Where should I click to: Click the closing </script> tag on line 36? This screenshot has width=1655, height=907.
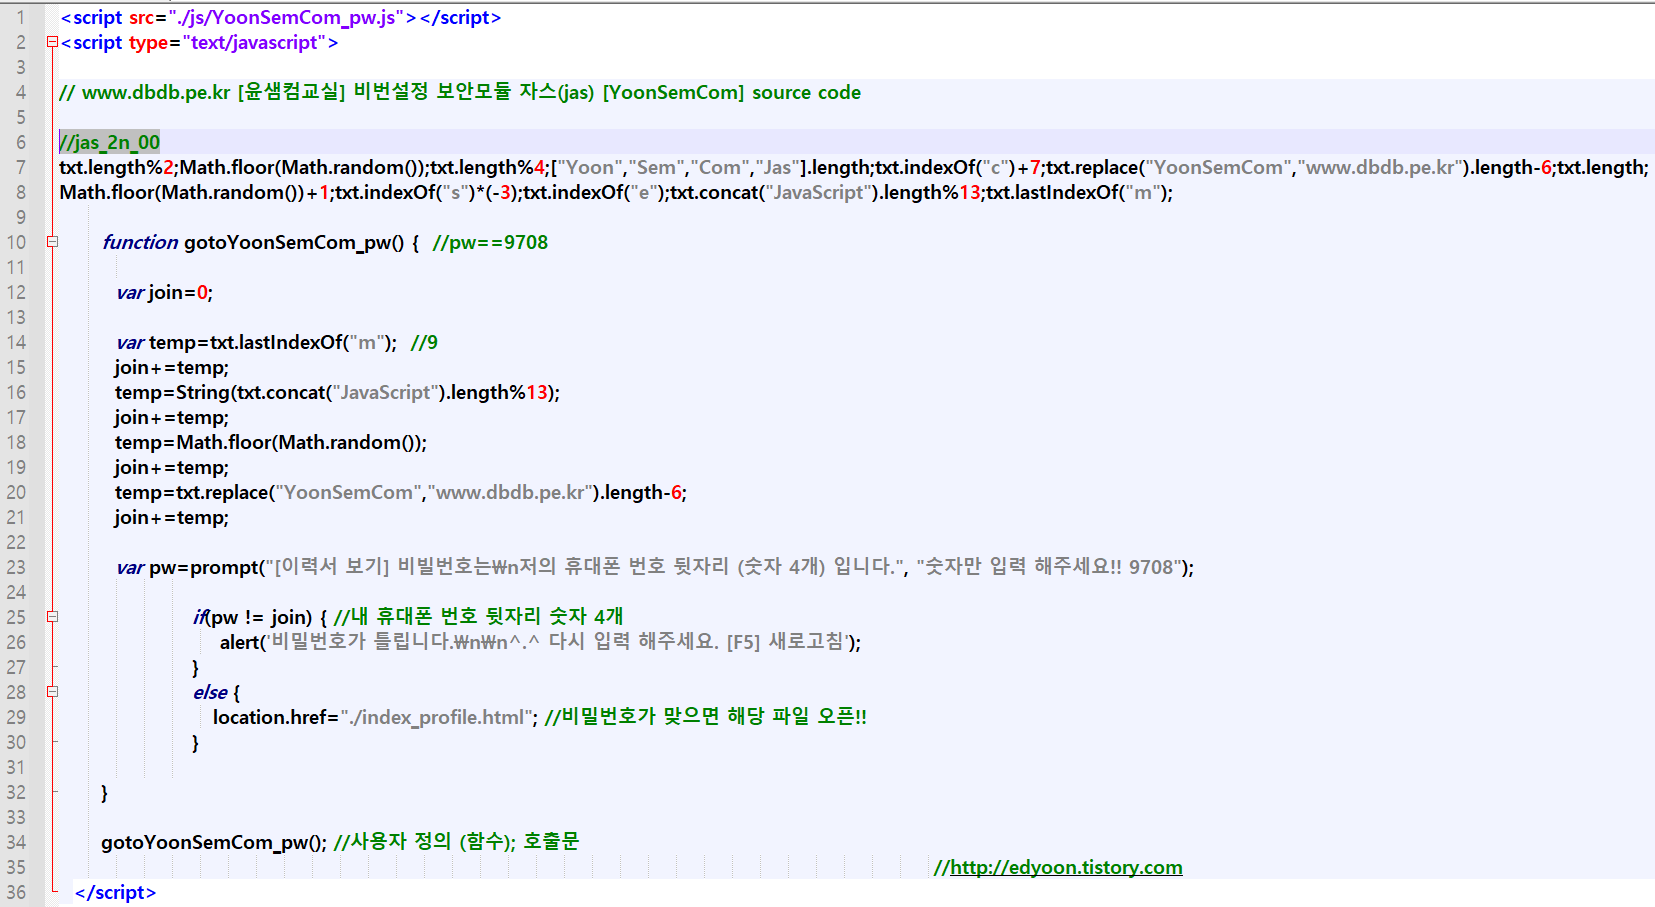pyautogui.click(x=115, y=892)
